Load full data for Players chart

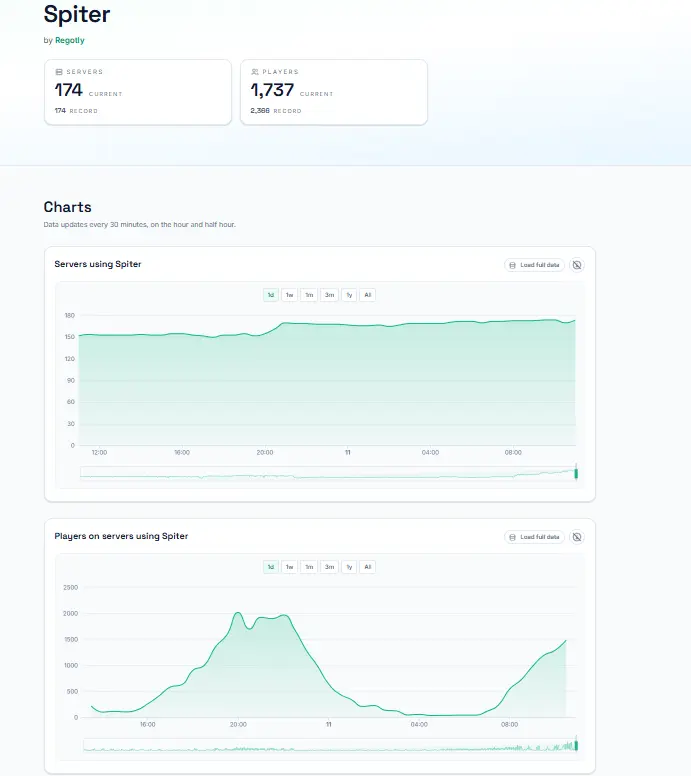pos(534,537)
